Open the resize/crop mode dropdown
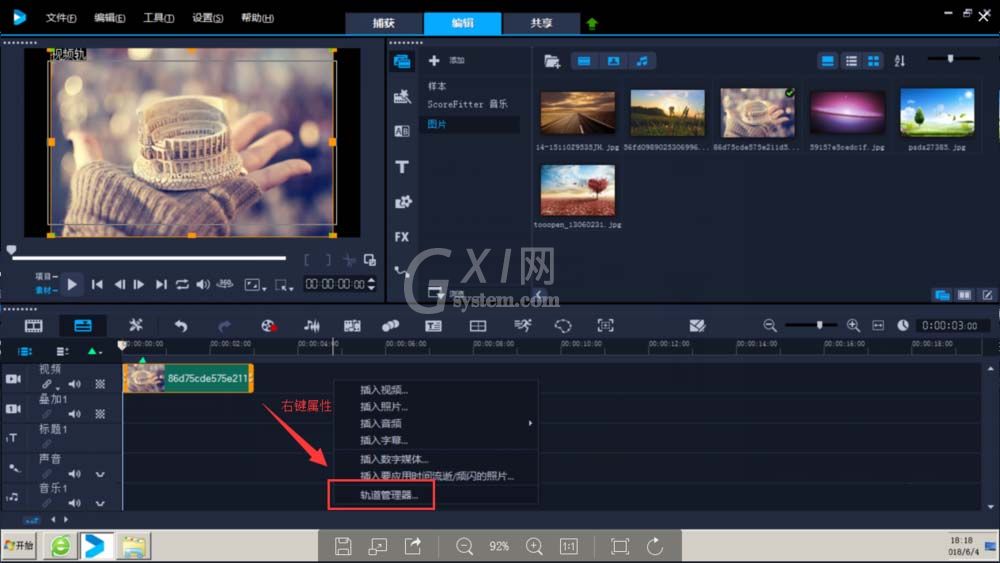1000x563 pixels. [284, 285]
